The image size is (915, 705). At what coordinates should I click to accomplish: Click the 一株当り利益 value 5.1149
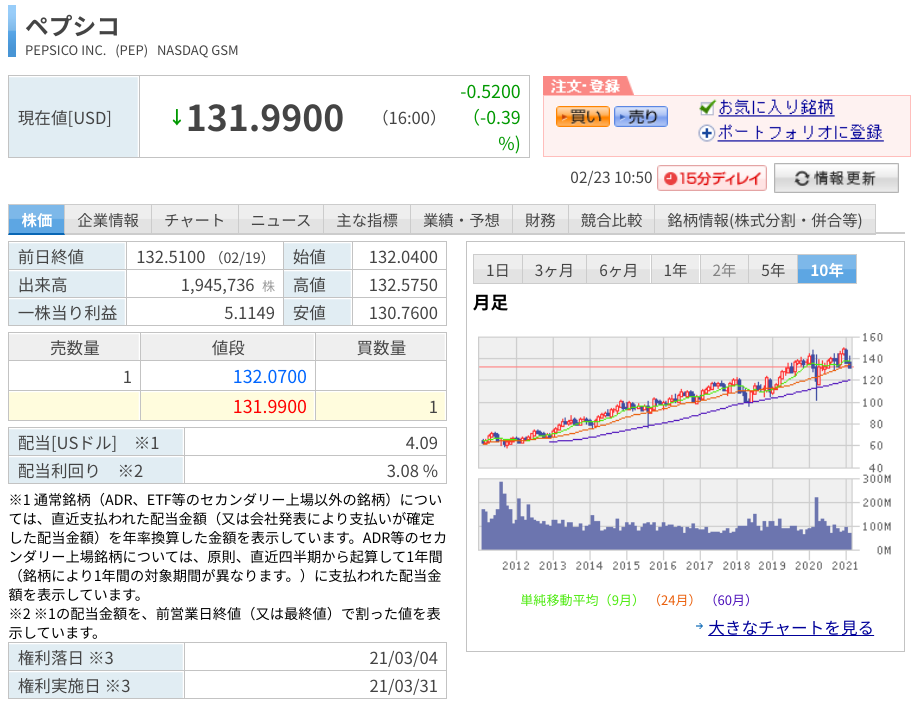click(249, 313)
